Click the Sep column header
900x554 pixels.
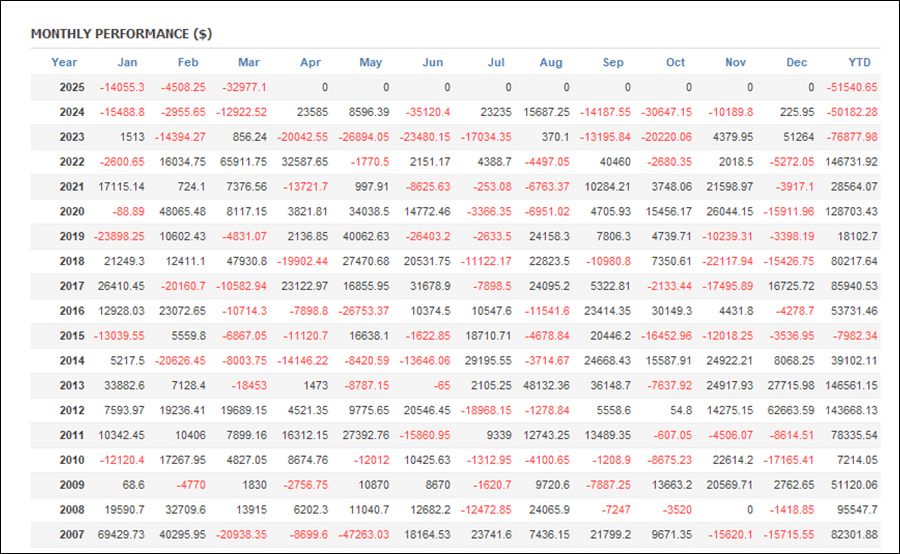point(612,63)
